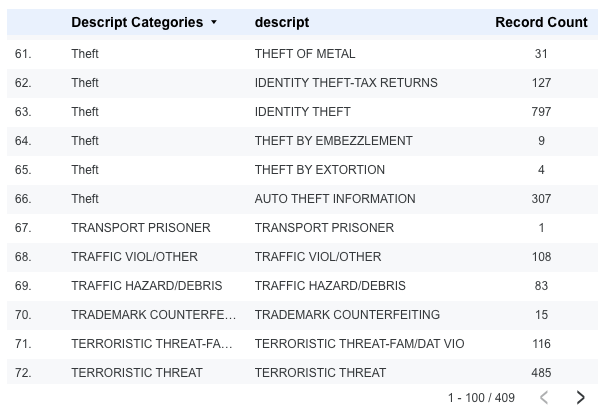Screen dimensions: 604x419
Task: Click the record count value 797
Action: (541, 112)
